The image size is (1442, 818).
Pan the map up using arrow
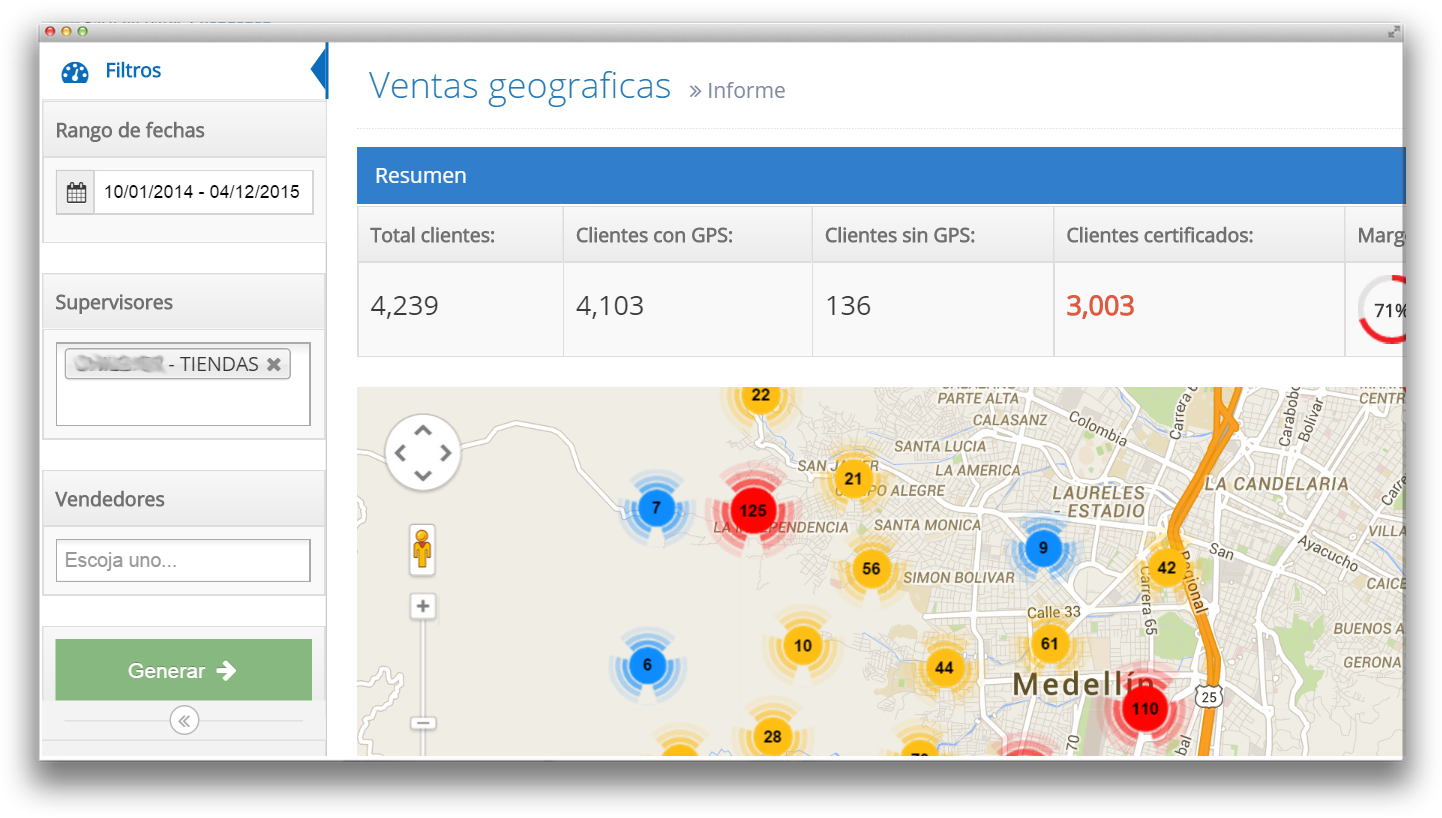[423, 431]
